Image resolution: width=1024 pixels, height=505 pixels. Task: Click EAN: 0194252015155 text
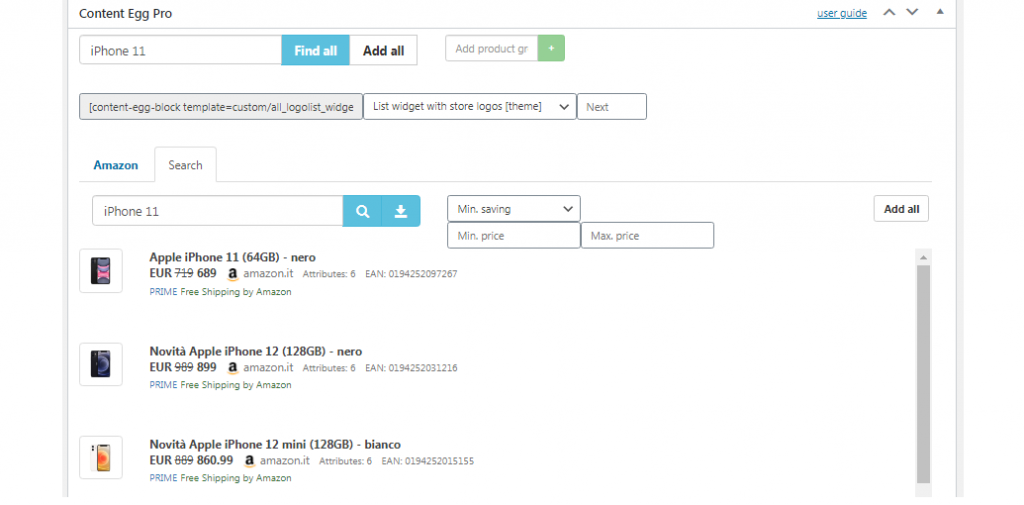pyautogui.click(x=428, y=461)
